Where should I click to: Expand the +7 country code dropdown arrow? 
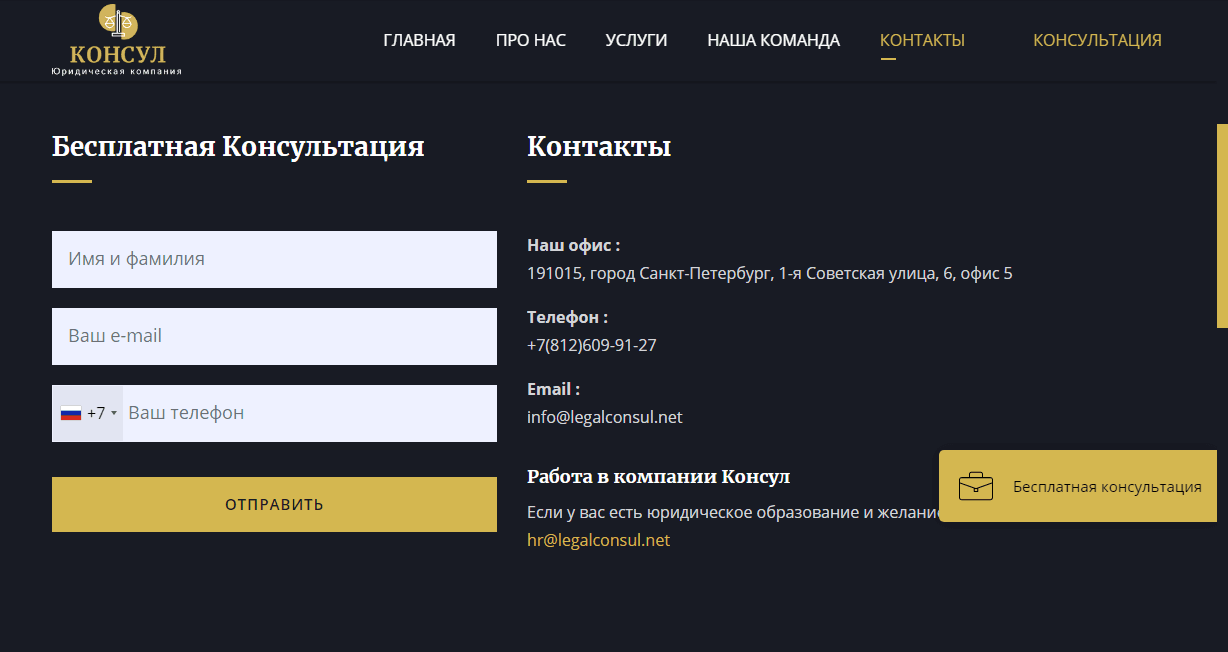pyautogui.click(x=114, y=414)
